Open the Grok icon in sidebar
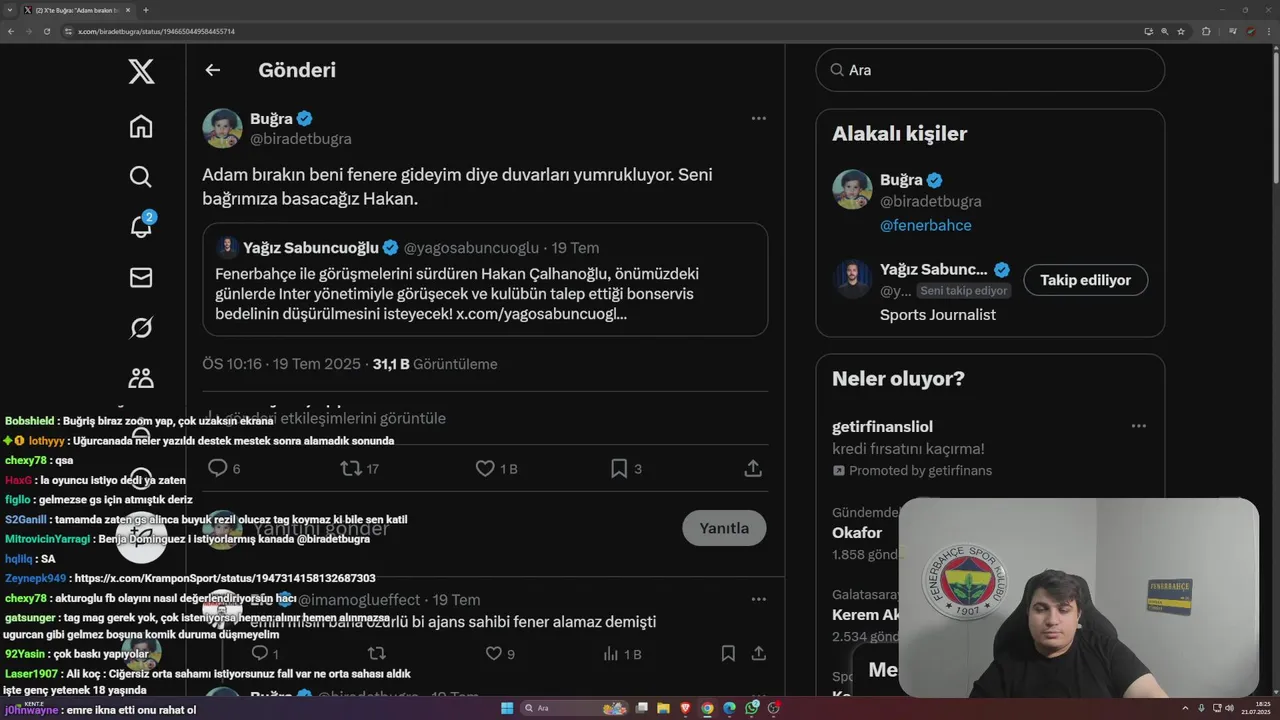Viewport: 1280px width, 720px height. (141, 327)
